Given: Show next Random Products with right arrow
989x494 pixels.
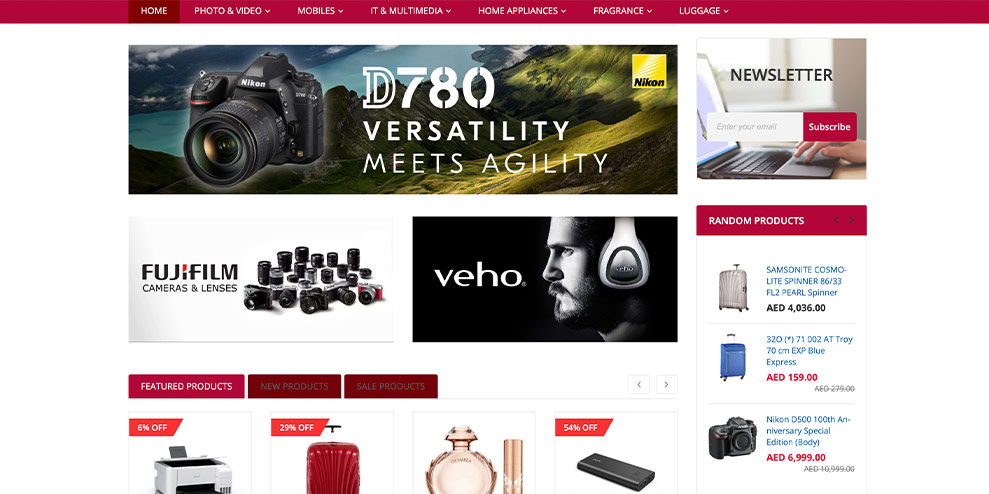Looking at the screenshot, I should (x=851, y=220).
